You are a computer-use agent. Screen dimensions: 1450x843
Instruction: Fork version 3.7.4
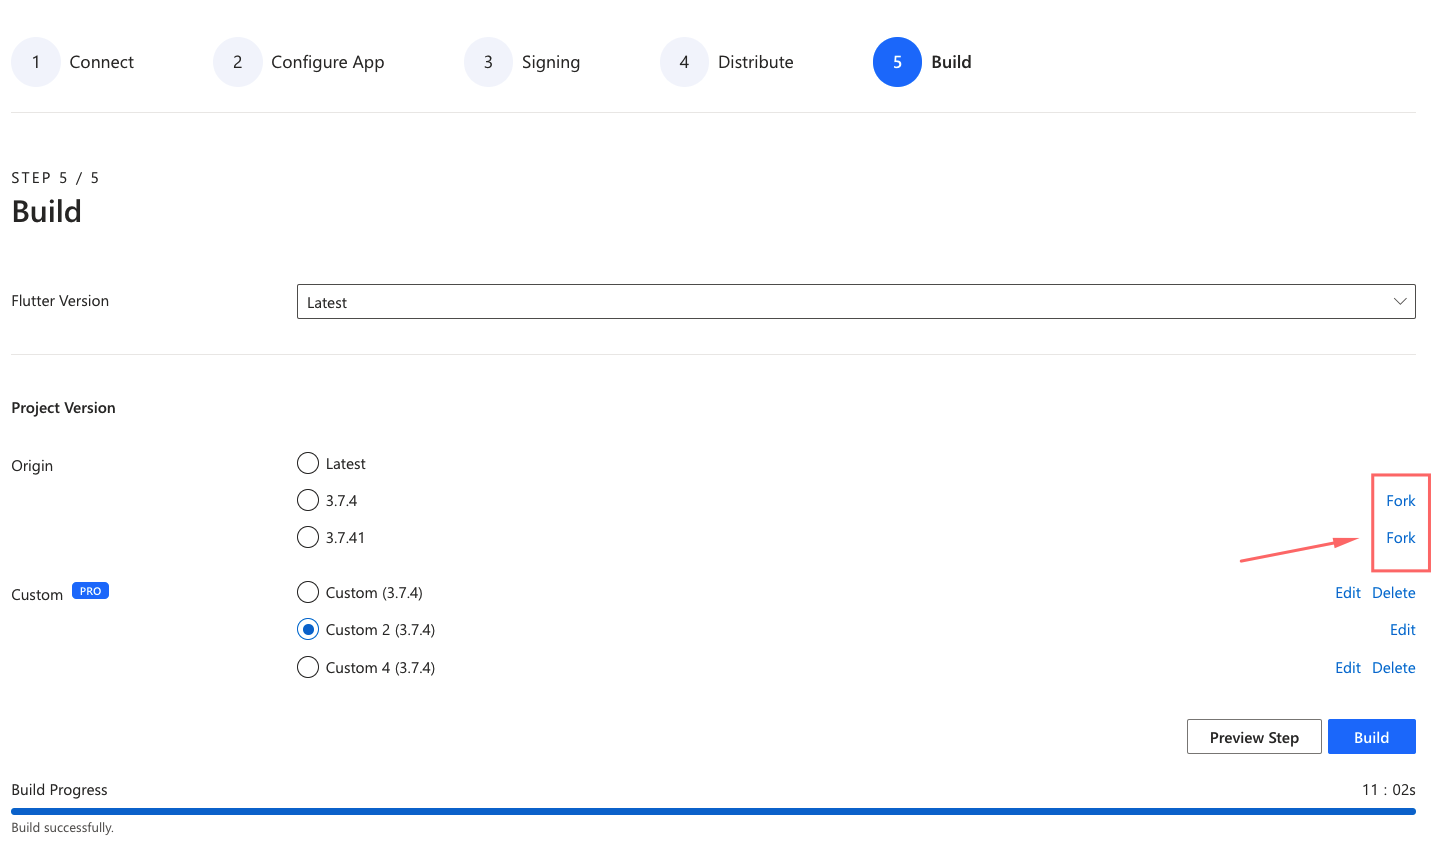click(1400, 500)
